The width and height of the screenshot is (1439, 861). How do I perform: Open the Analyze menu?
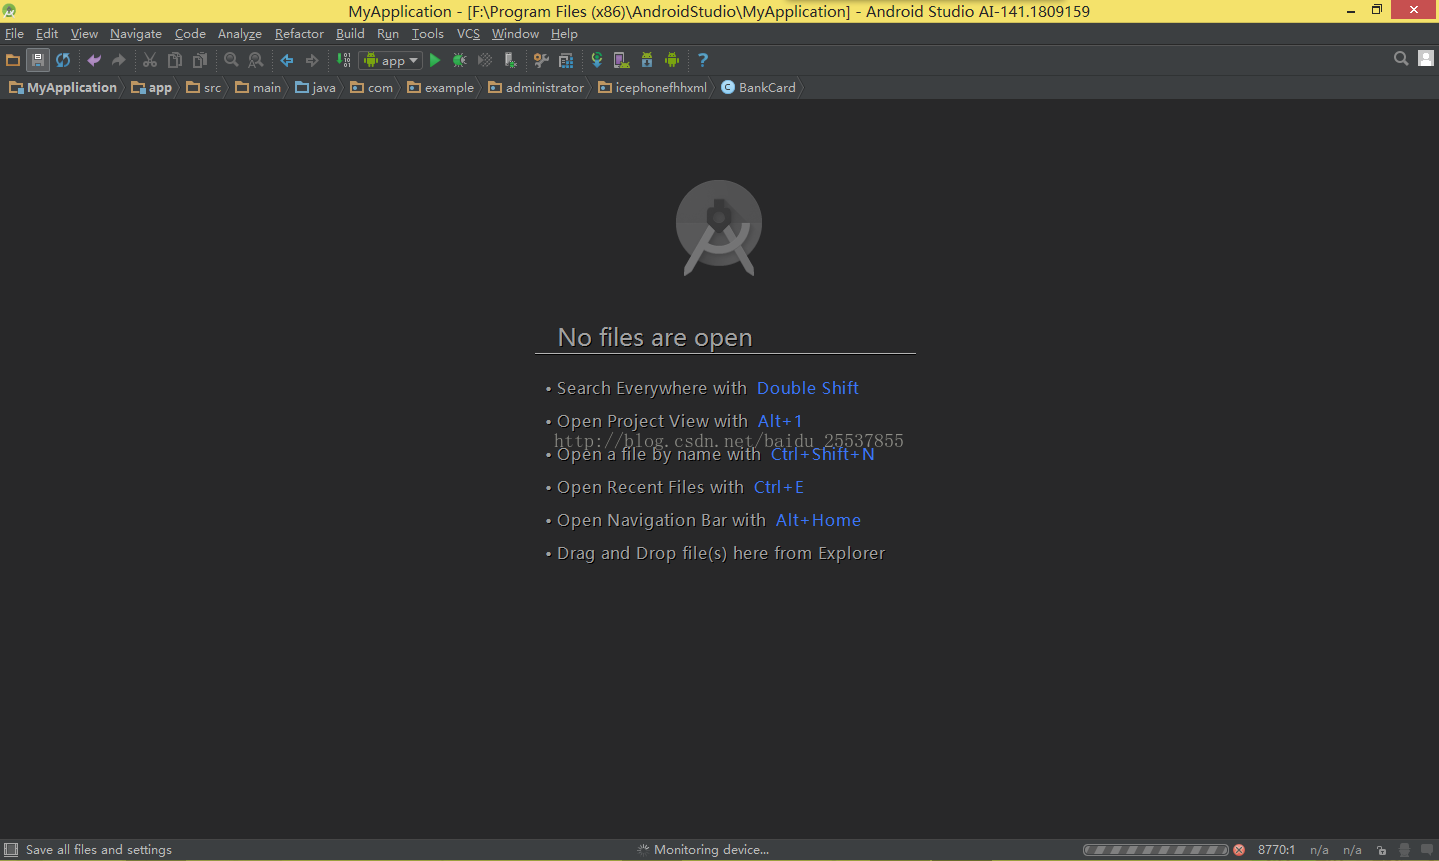point(240,34)
